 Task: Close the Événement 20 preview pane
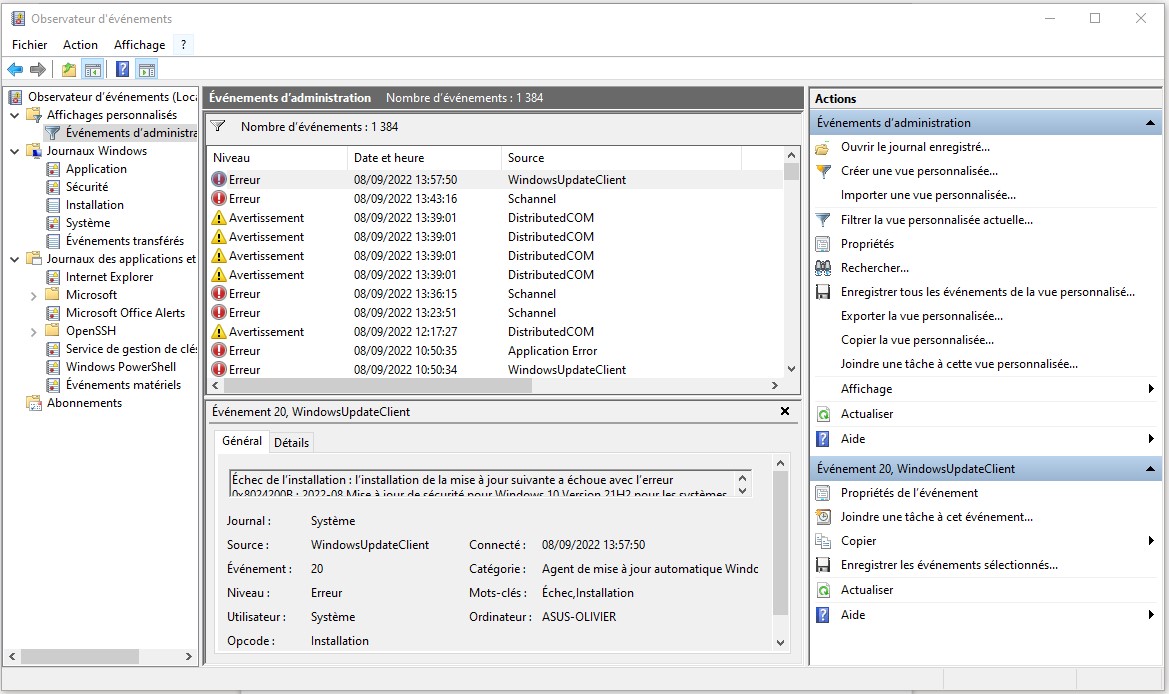click(785, 411)
